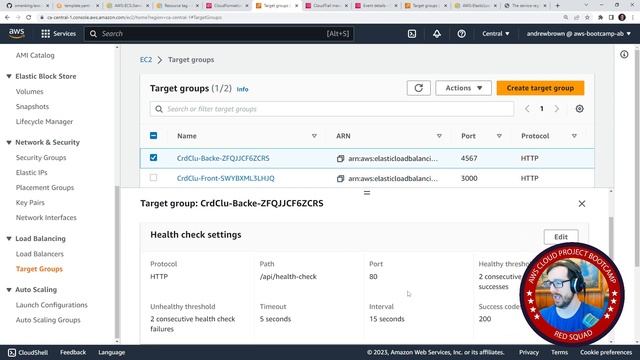Collapse the Load Balancing section
This screenshot has width=640, height=360.
(9, 238)
